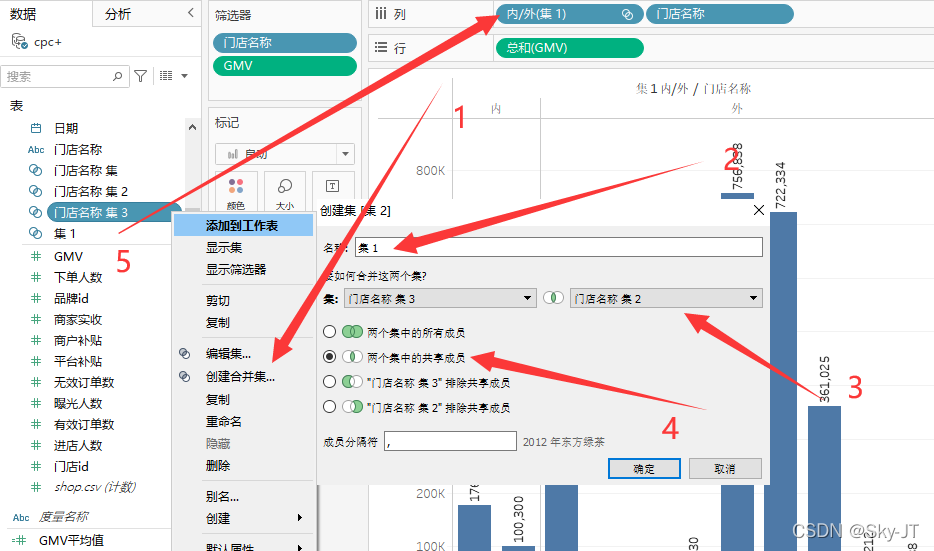Screen dimensions: 934x551
Task: Click the 确定 button in the dialog
Action: (644, 469)
